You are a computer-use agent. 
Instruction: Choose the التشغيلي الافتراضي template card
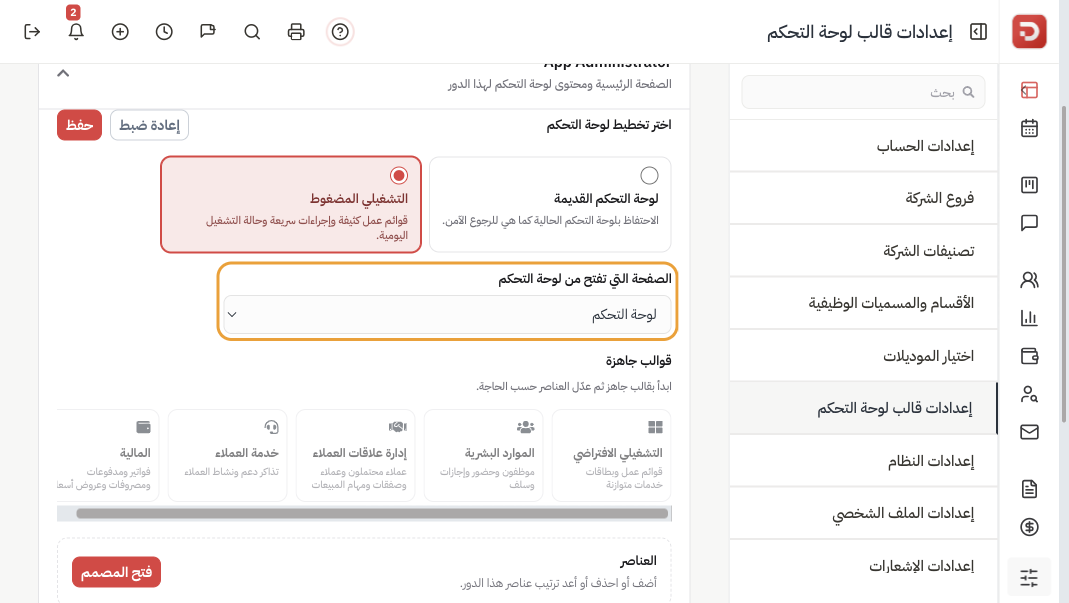point(612,455)
